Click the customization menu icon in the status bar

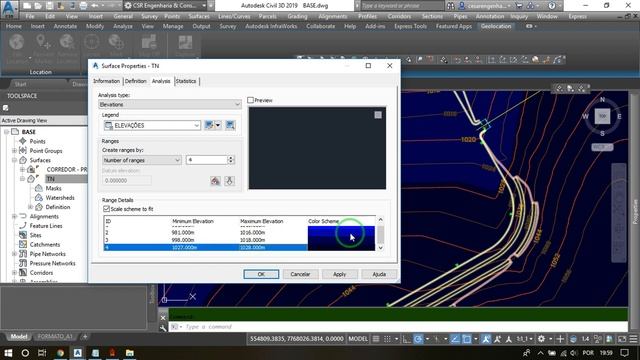click(633, 339)
